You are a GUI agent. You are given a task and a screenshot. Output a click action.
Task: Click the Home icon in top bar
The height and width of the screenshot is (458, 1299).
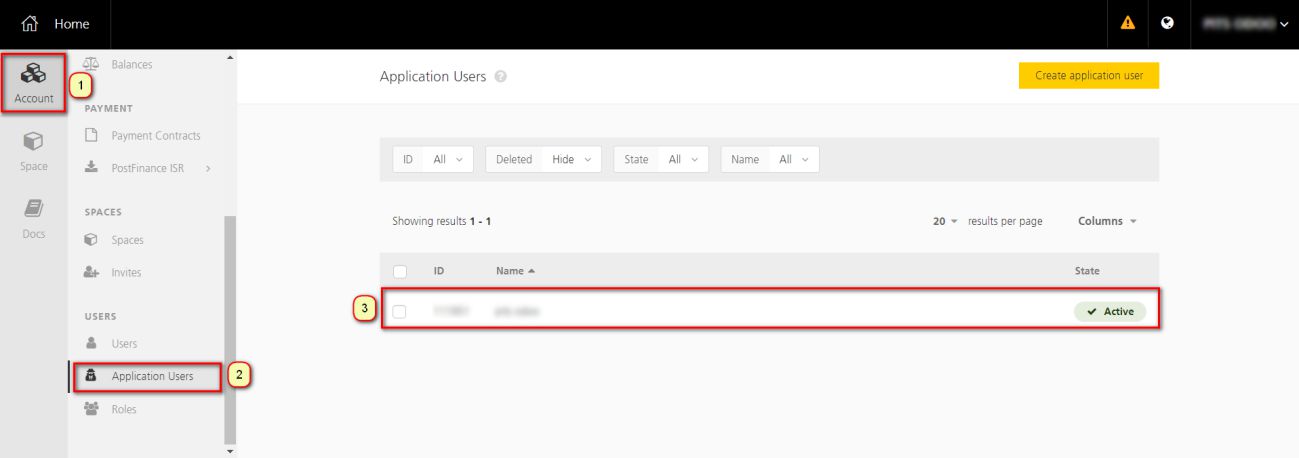click(30, 24)
